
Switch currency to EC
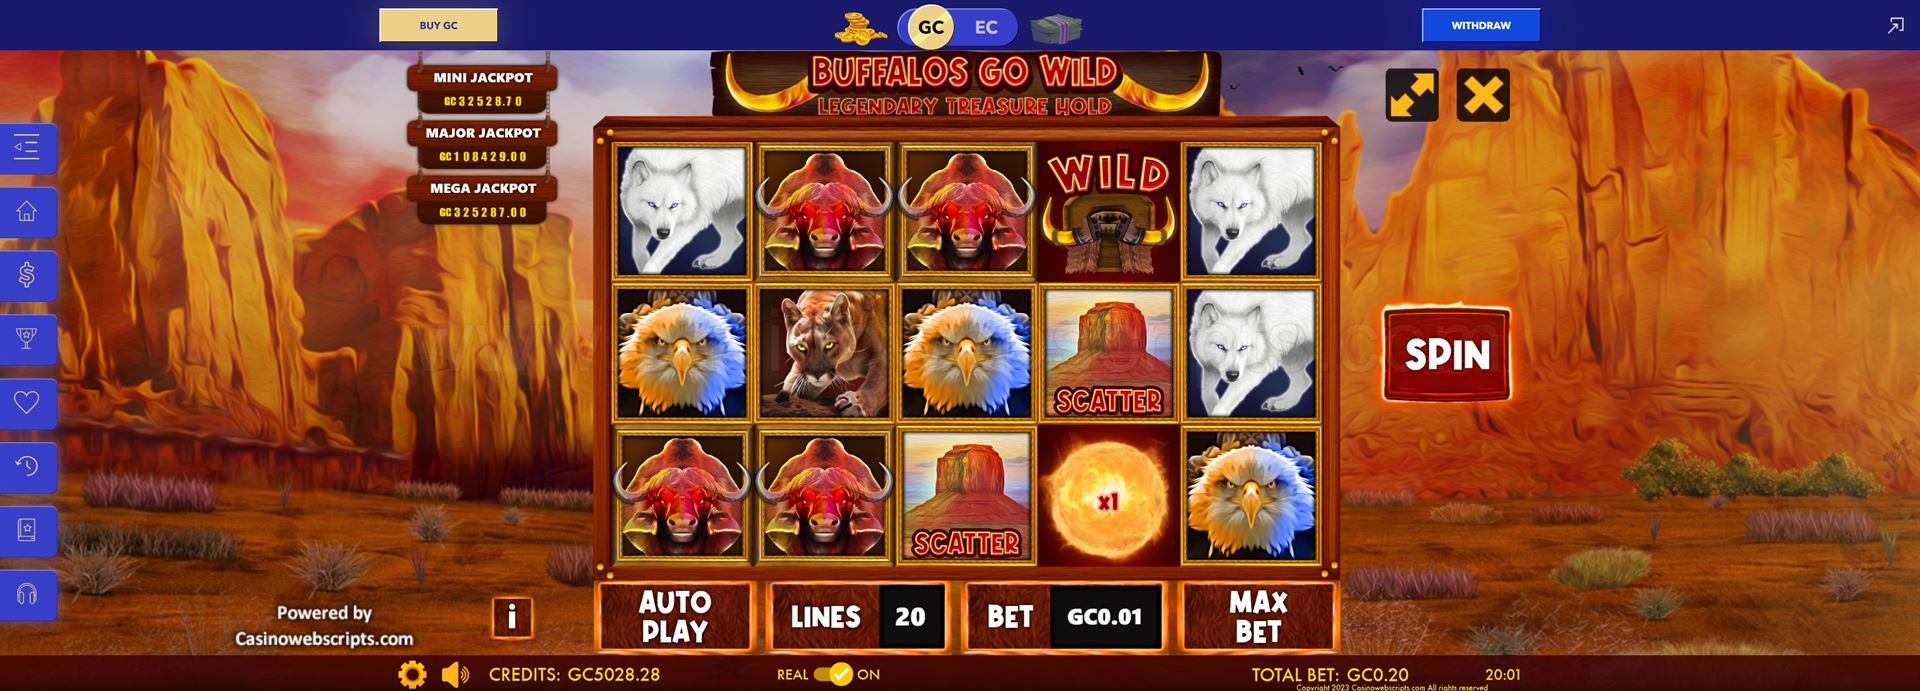[x=986, y=27]
